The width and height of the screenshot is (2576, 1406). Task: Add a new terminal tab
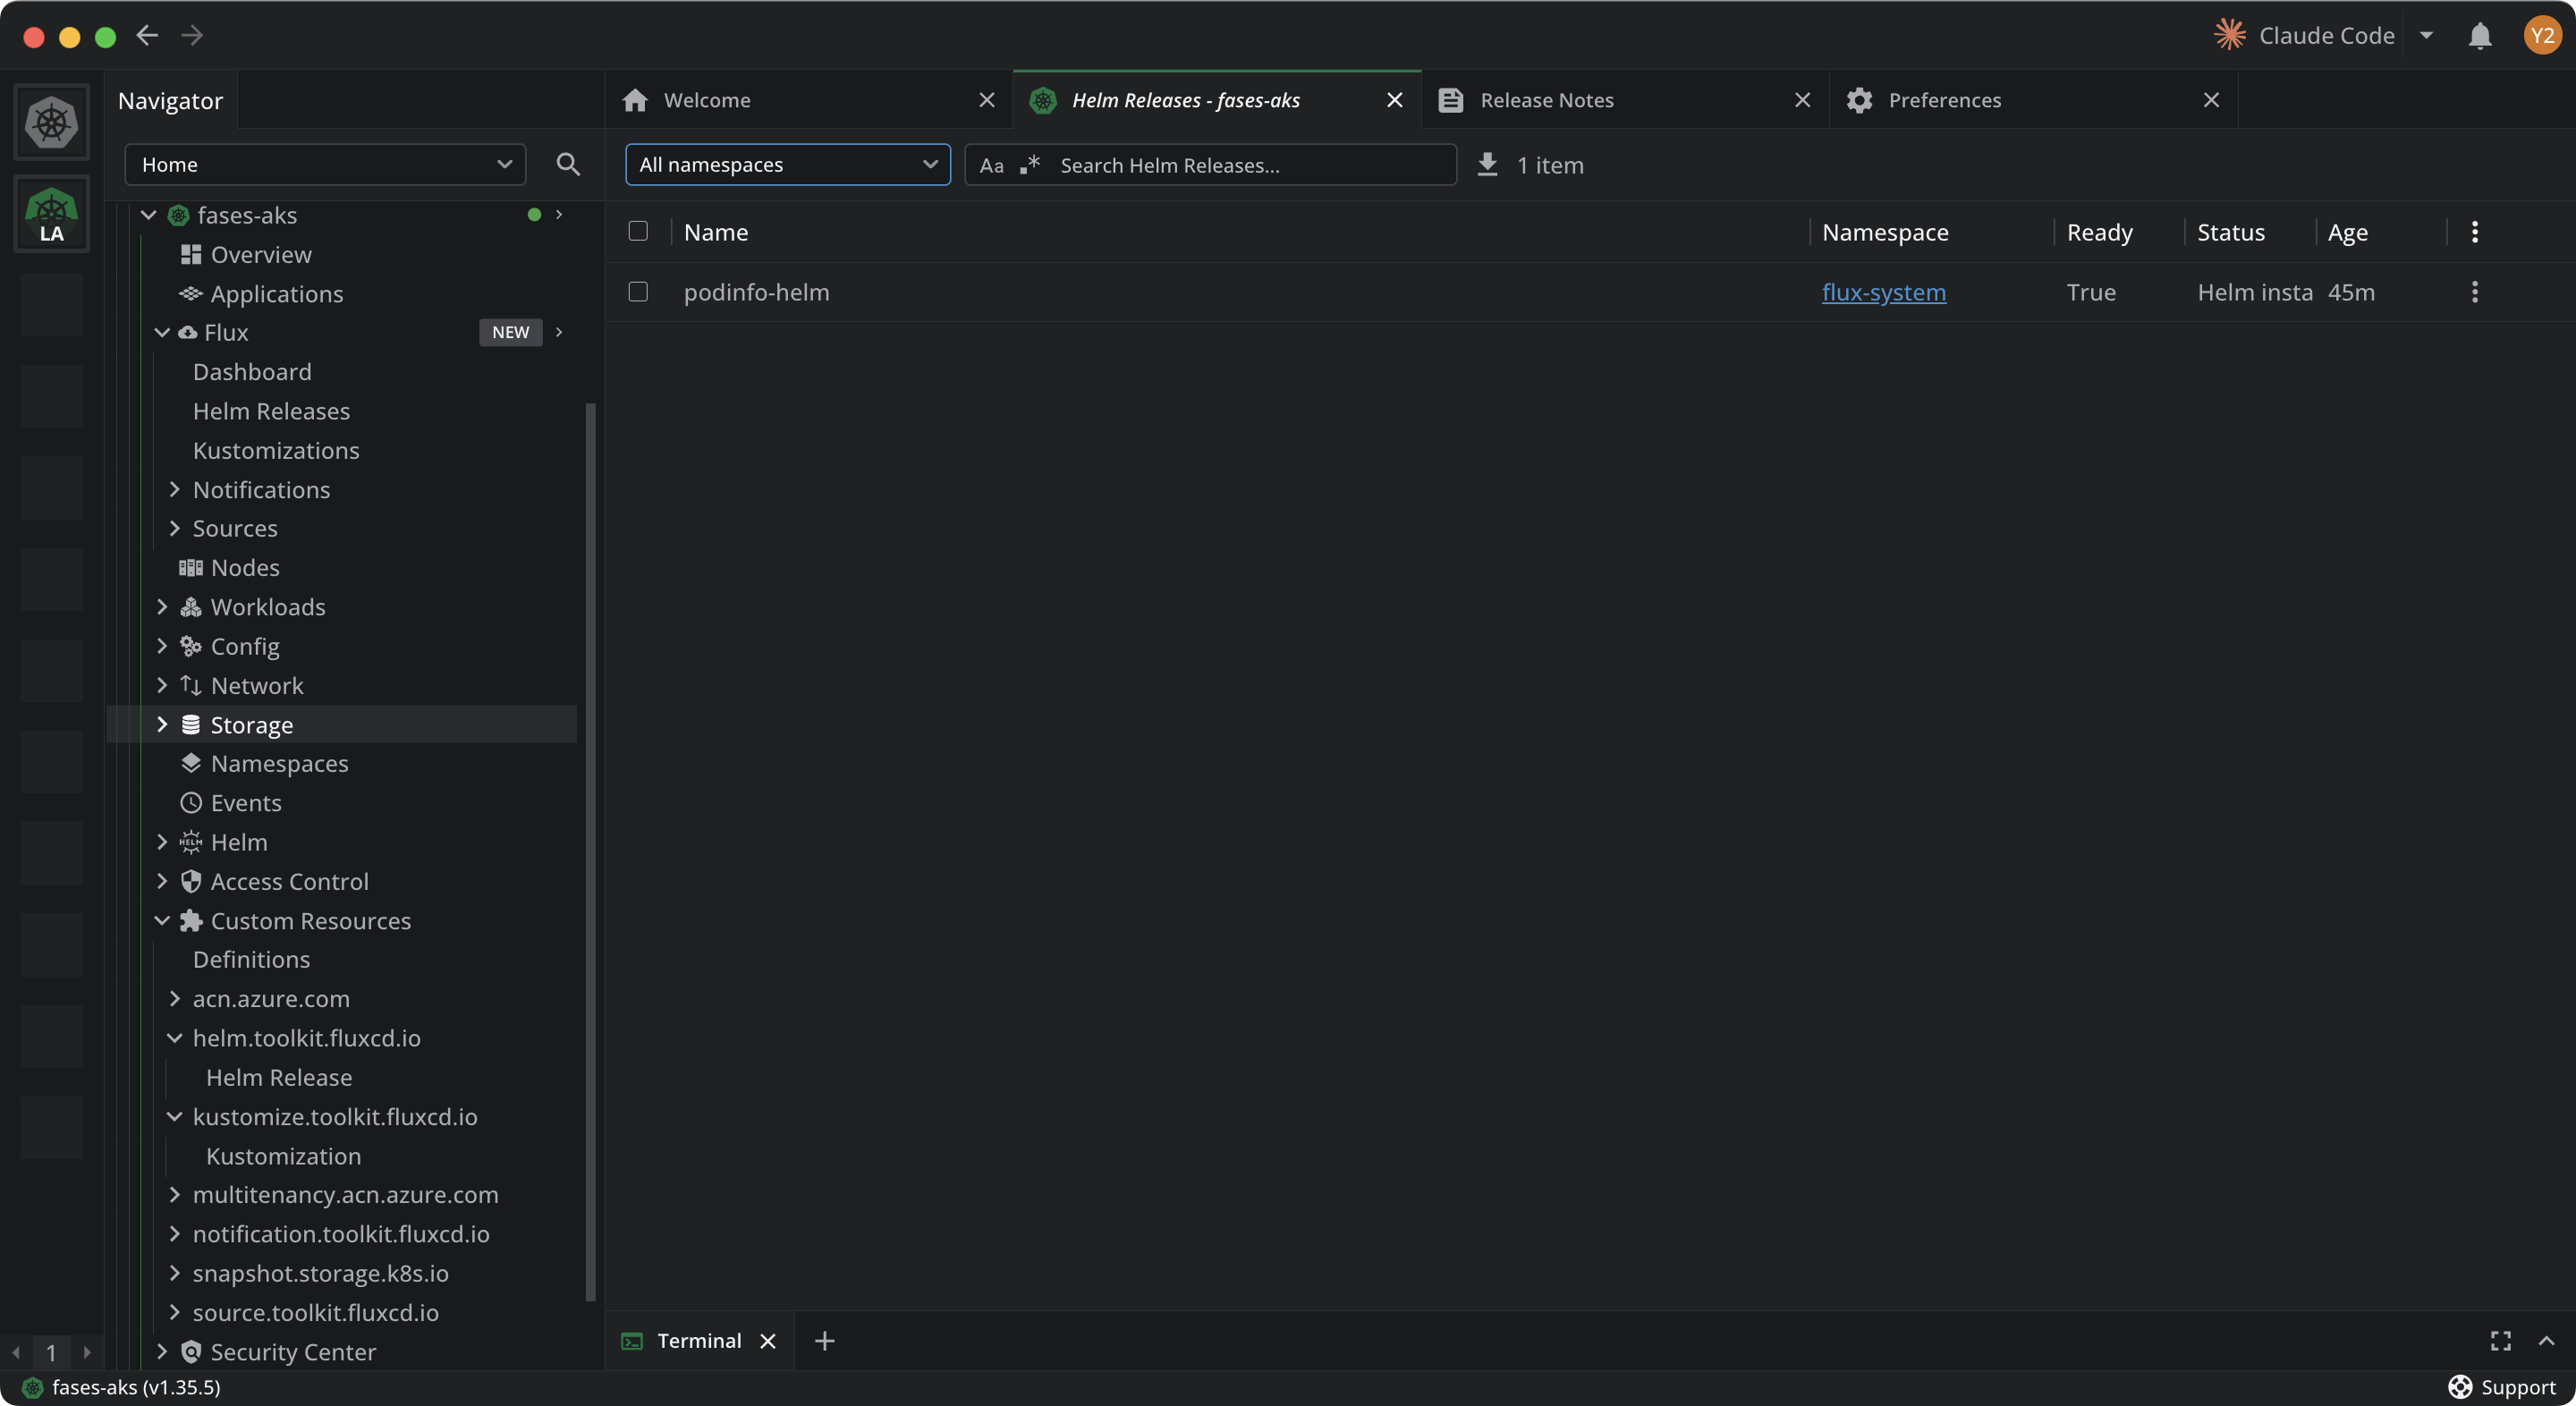coord(824,1341)
